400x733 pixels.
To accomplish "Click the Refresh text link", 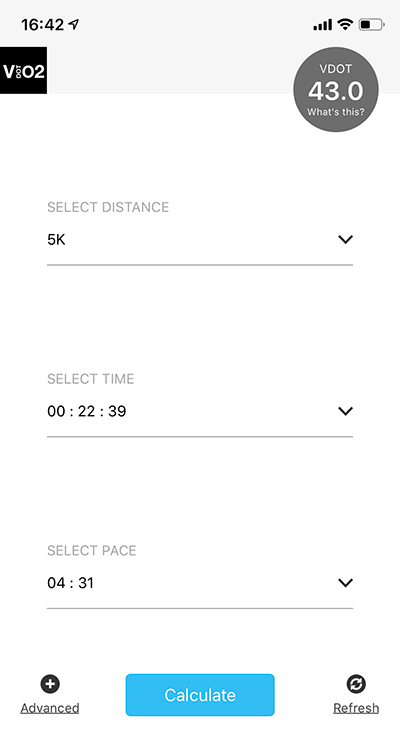I will pyautogui.click(x=356, y=708).
